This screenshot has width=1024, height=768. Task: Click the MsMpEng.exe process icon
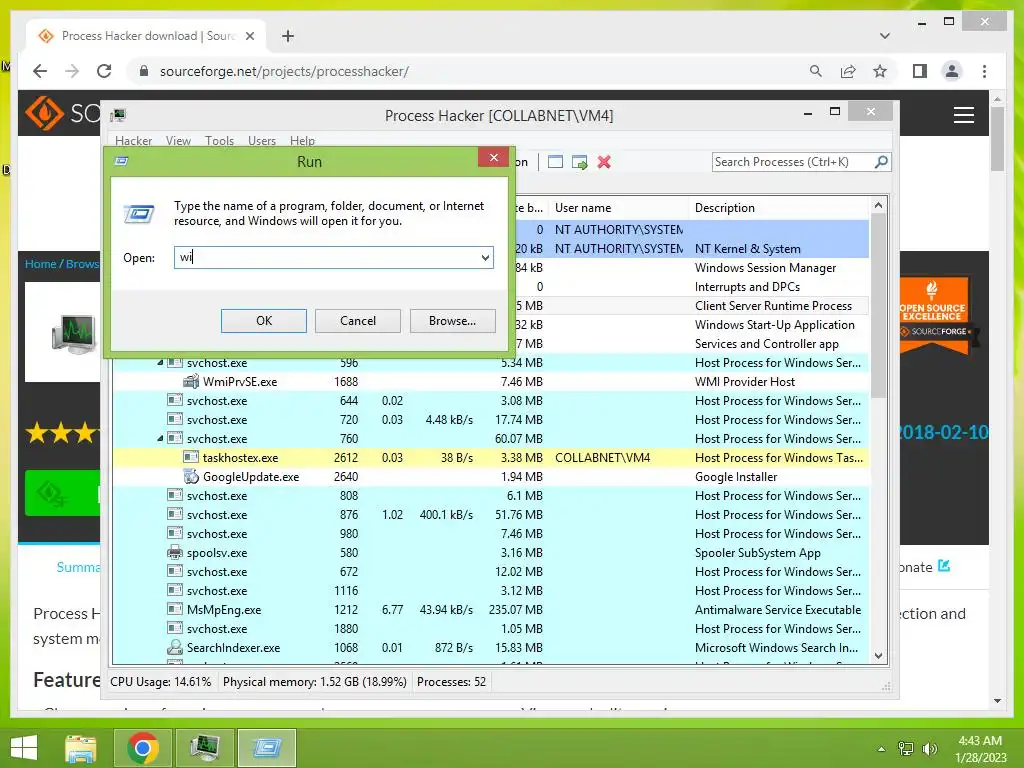click(174, 609)
